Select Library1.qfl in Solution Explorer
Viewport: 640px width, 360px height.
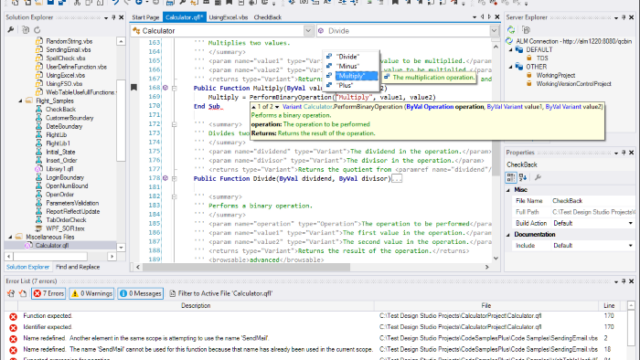click(x=60, y=169)
